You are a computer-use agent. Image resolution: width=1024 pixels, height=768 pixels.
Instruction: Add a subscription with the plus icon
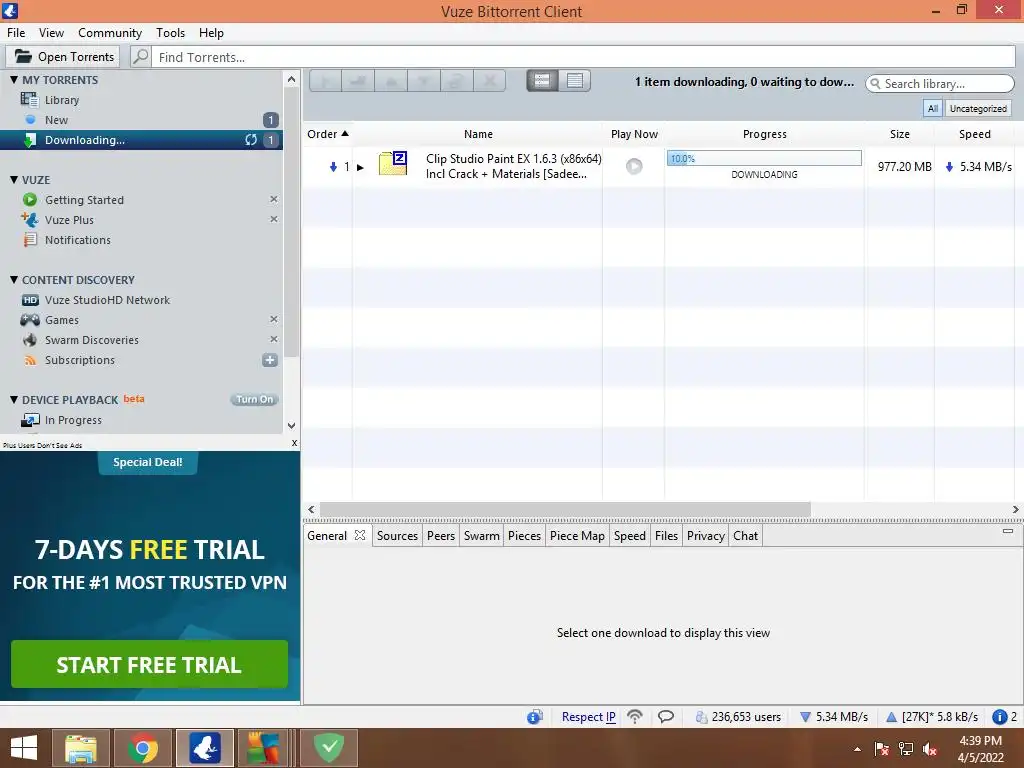pos(270,360)
